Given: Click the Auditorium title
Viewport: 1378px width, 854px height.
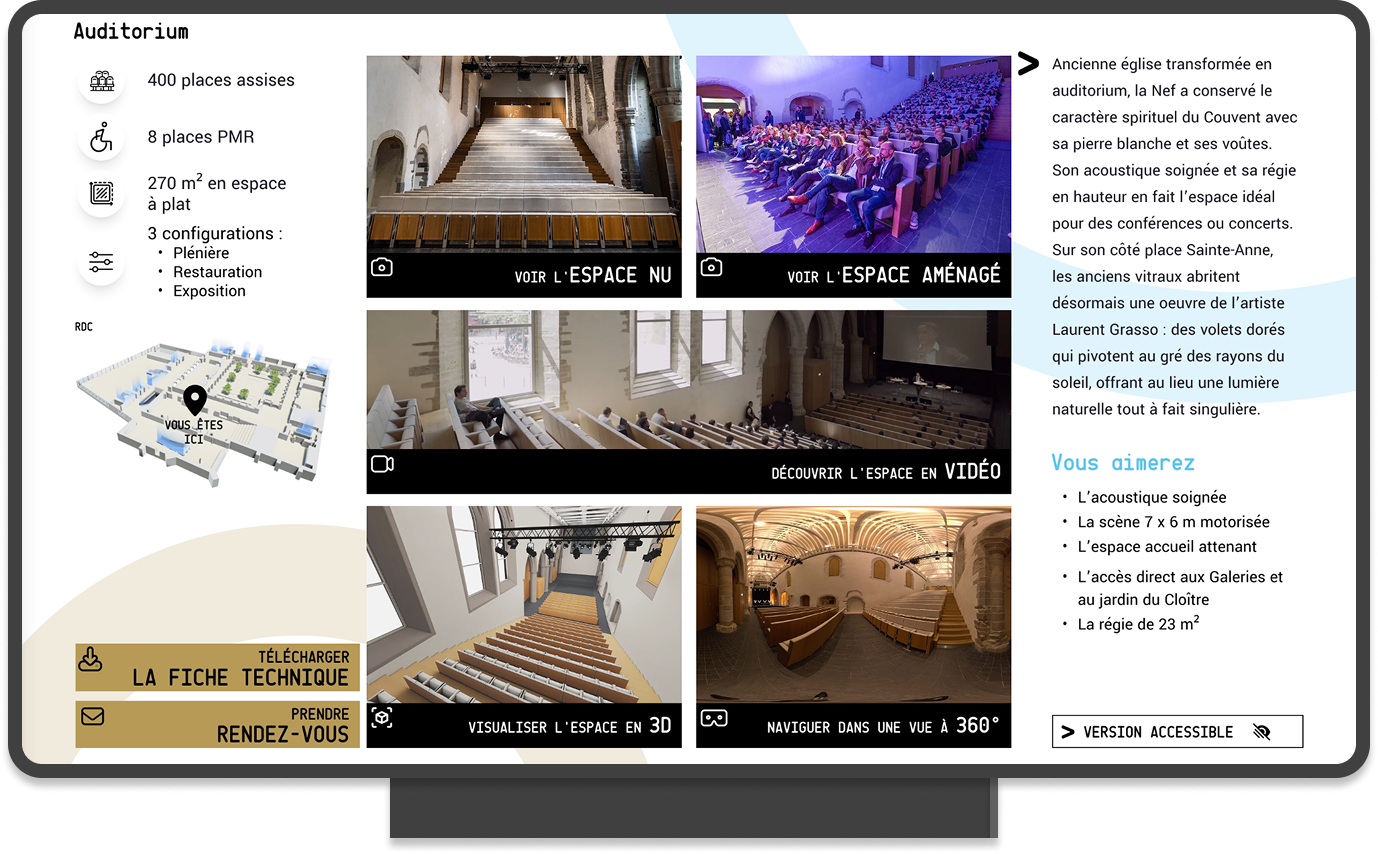Looking at the screenshot, I should click(x=131, y=31).
